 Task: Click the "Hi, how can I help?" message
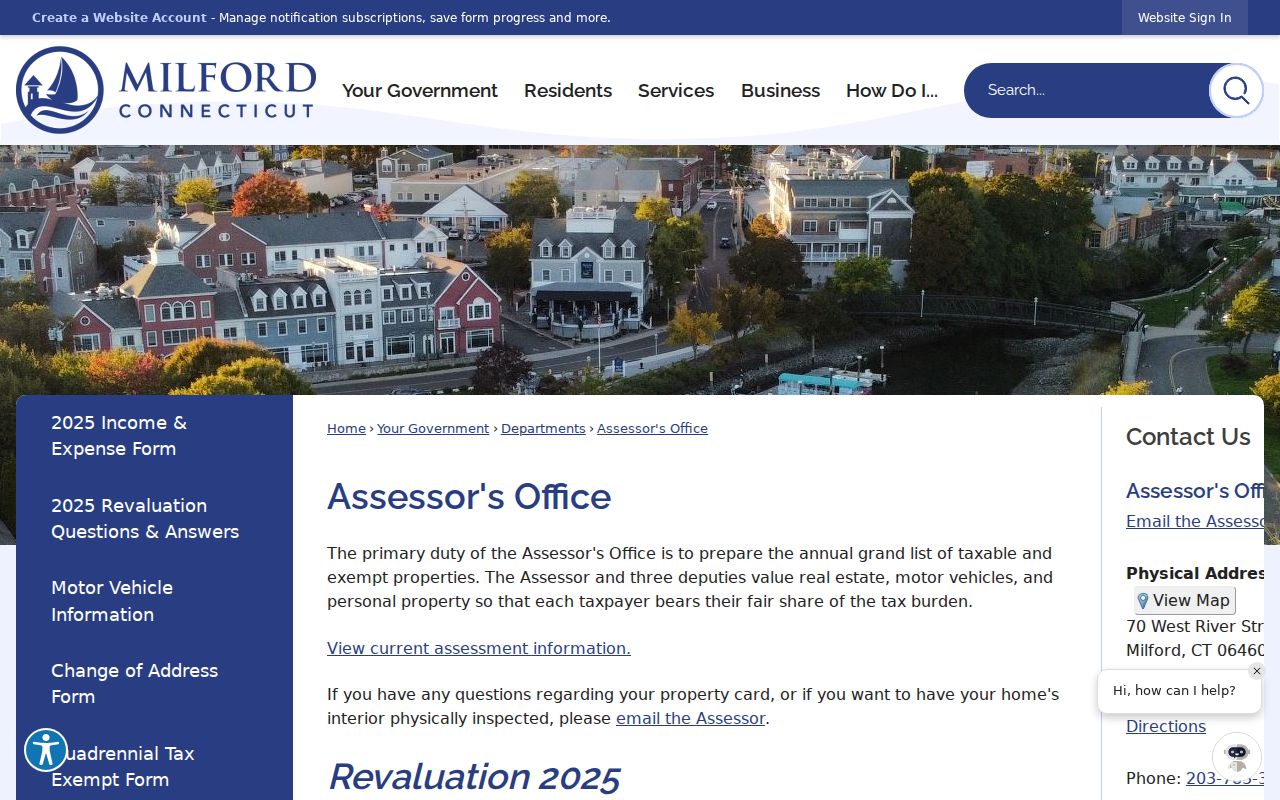tap(1174, 691)
